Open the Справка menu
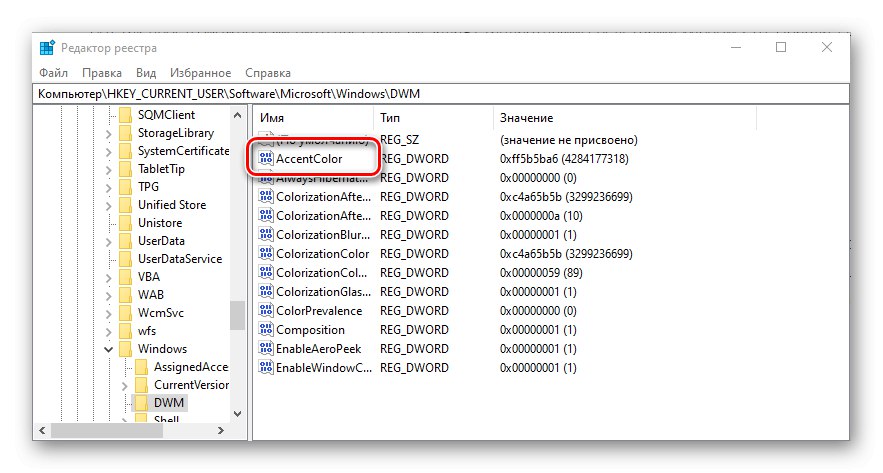 point(268,73)
